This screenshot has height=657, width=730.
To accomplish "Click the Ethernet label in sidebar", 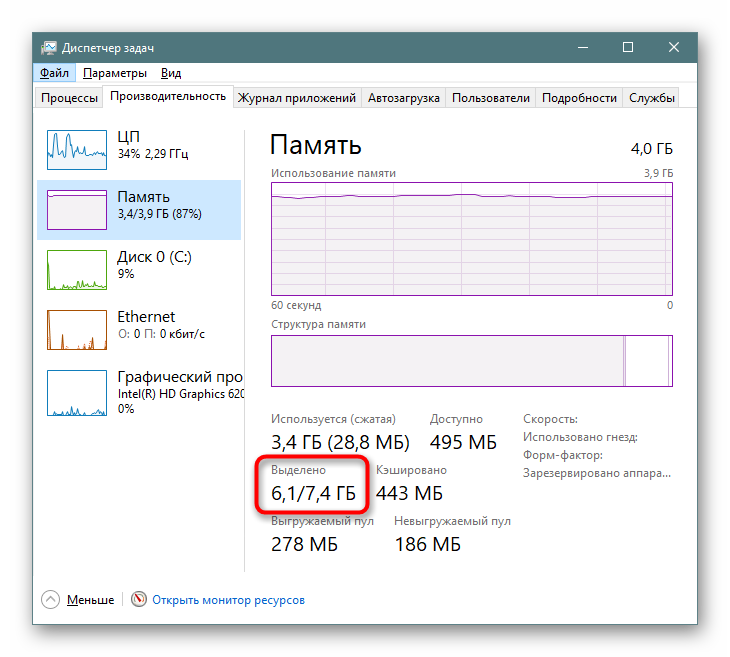I will click(146, 317).
